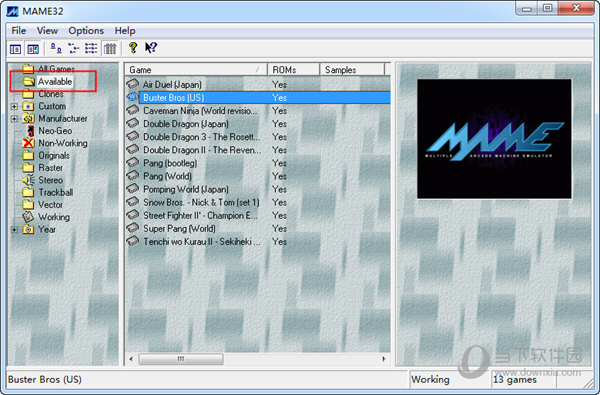Click the game list scroll right arrow

pyautogui.click(x=384, y=359)
